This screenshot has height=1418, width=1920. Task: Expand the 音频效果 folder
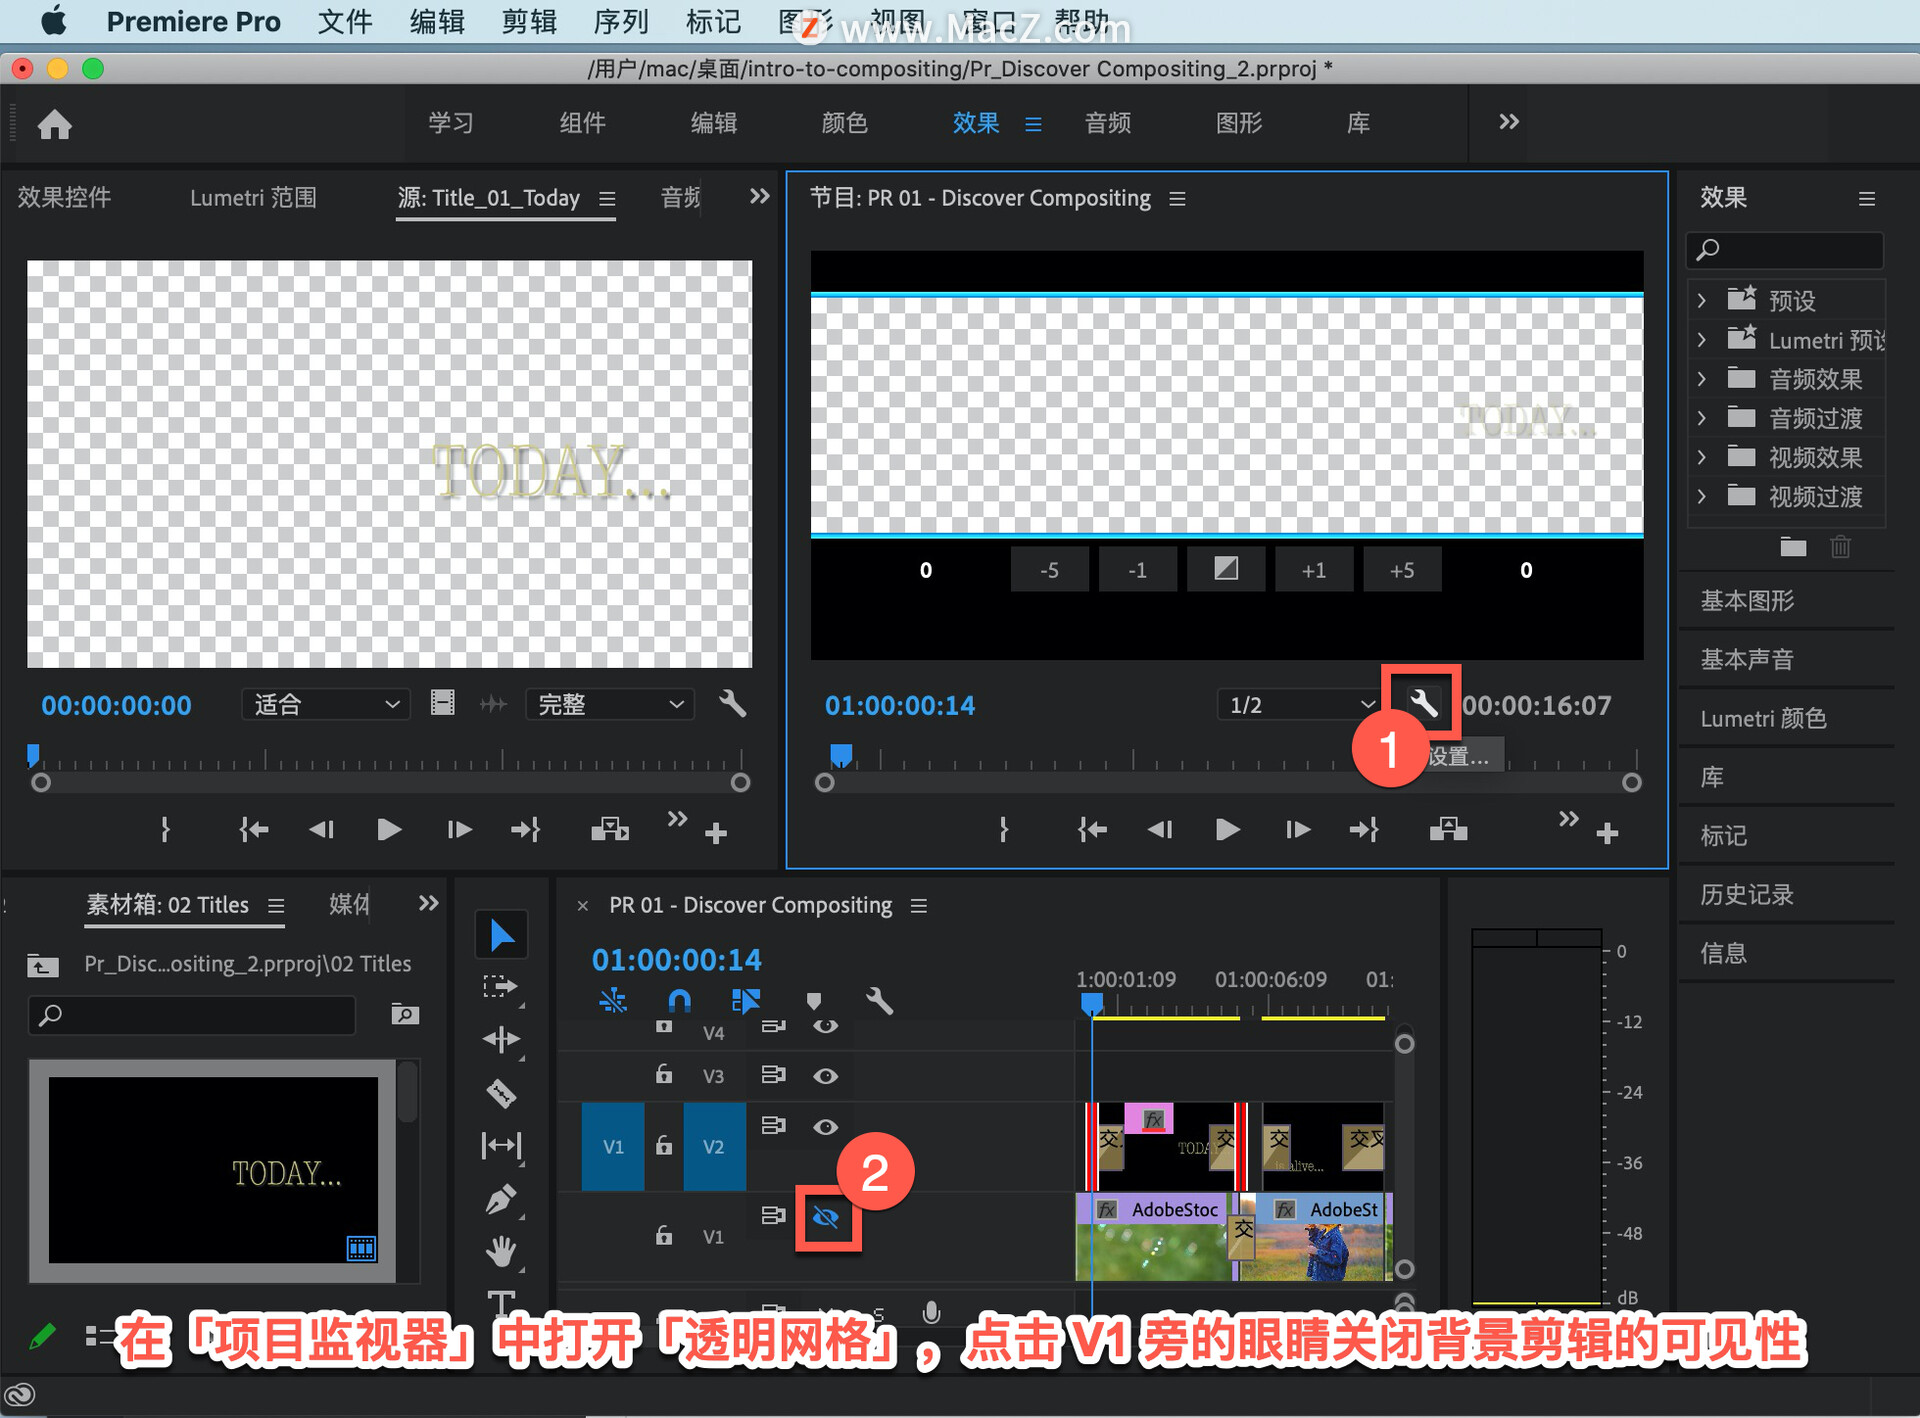click(1701, 378)
